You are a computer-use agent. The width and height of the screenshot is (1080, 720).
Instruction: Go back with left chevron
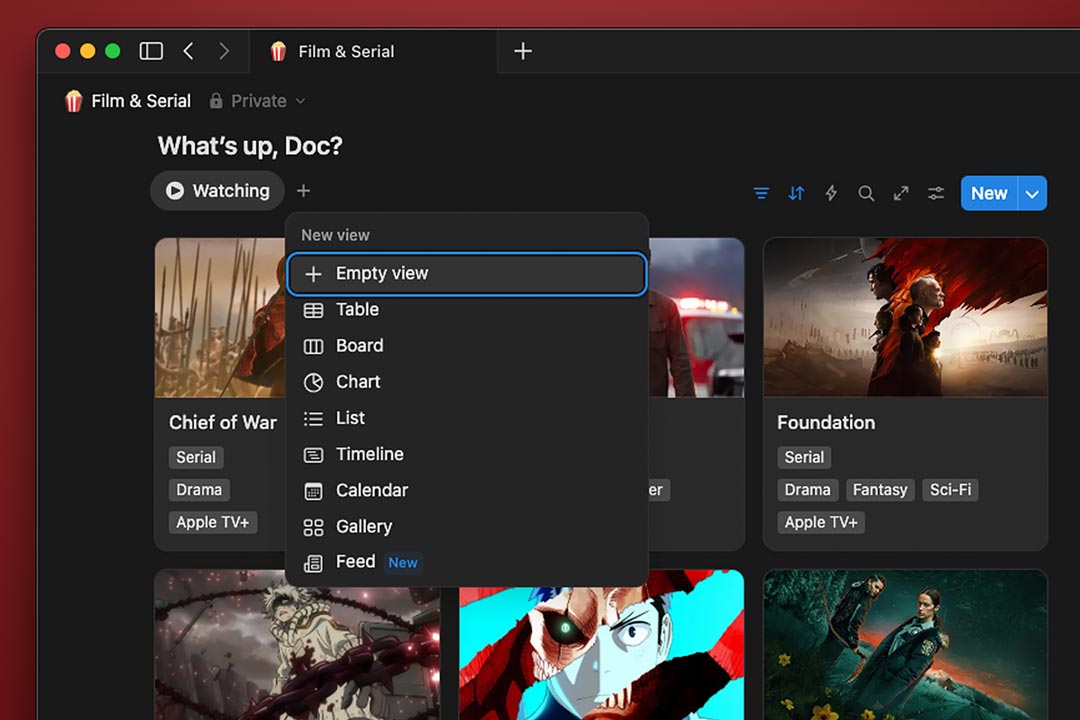coord(188,51)
